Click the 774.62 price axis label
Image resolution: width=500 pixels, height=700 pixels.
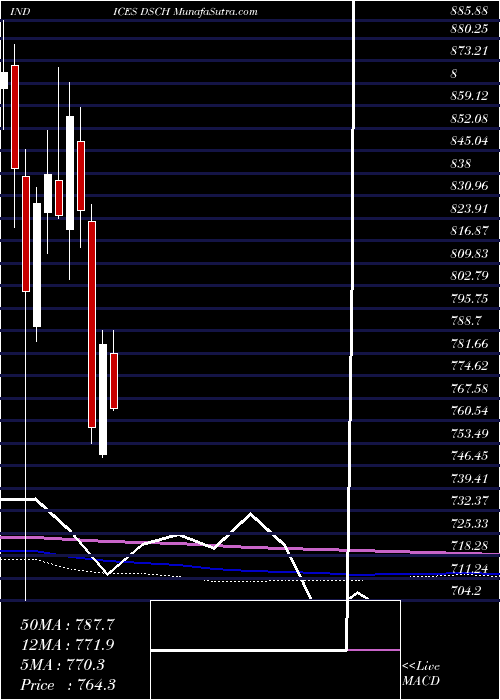pyautogui.click(x=468, y=366)
